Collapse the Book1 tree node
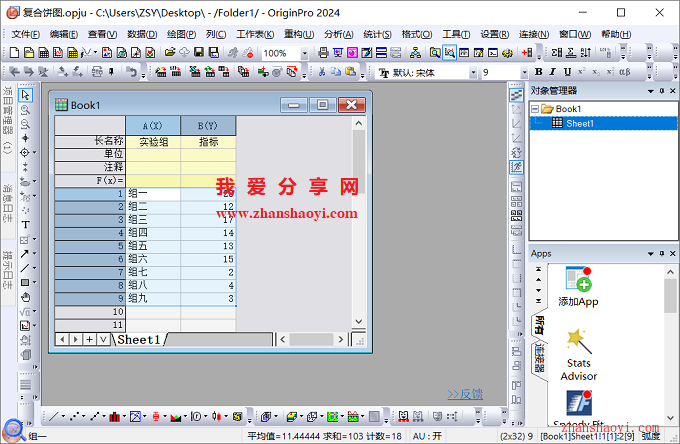This screenshot has width=680, height=444. [x=535, y=109]
